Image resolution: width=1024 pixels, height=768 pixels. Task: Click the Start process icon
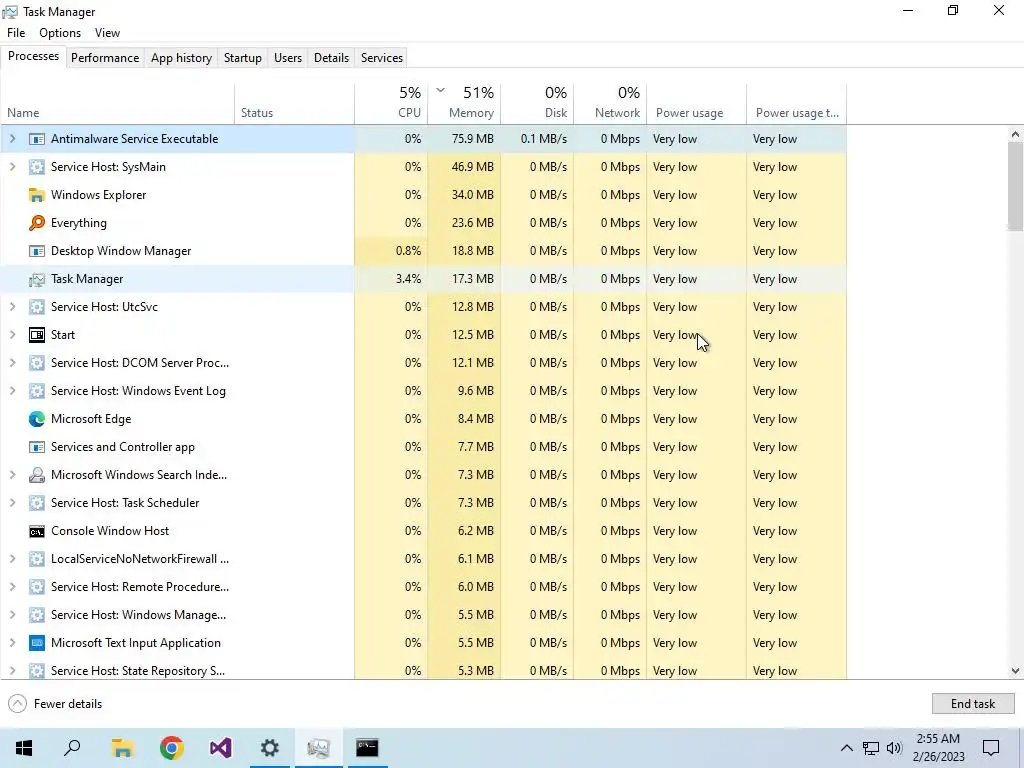pyautogui.click(x=37, y=335)
